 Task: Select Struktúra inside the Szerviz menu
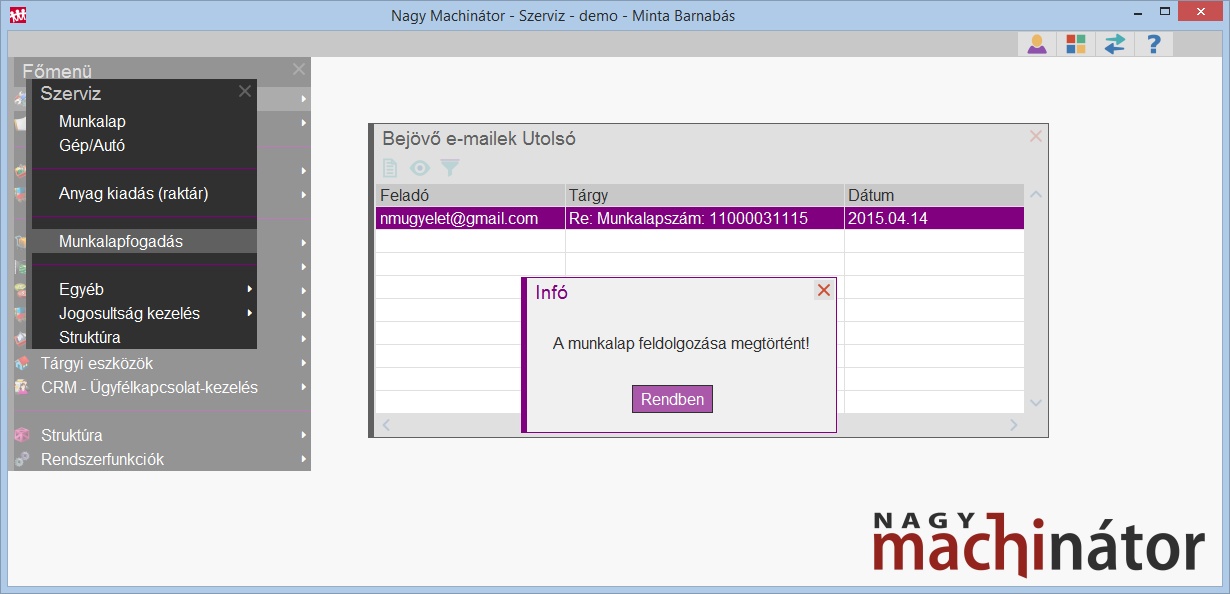click(90, 337)
